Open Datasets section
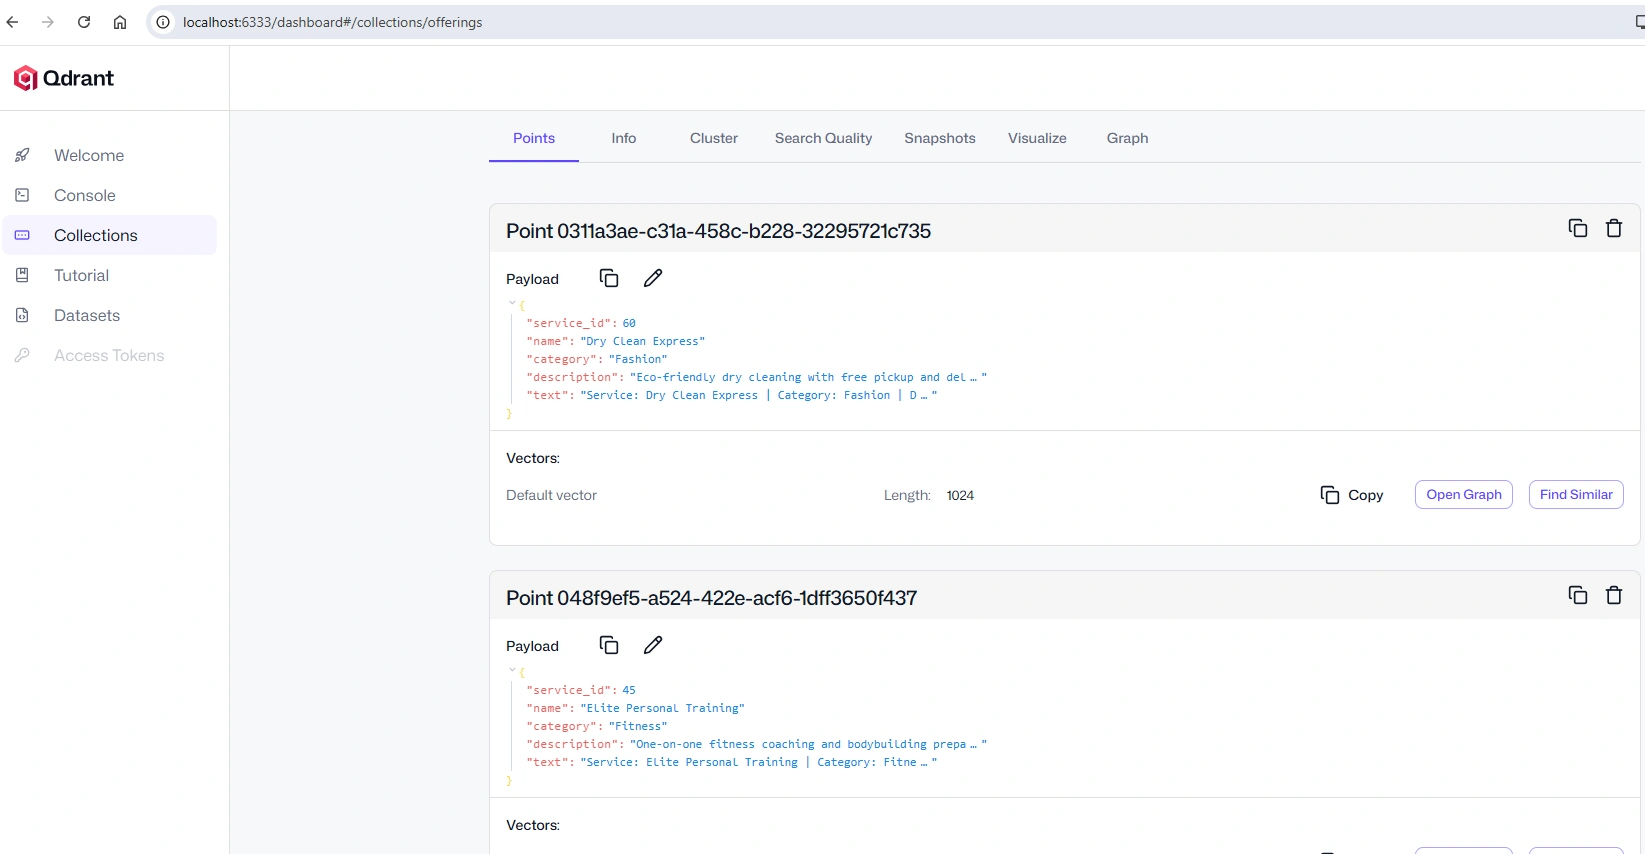This screenshot has width=1645, height=854. (x=87, y=315)
